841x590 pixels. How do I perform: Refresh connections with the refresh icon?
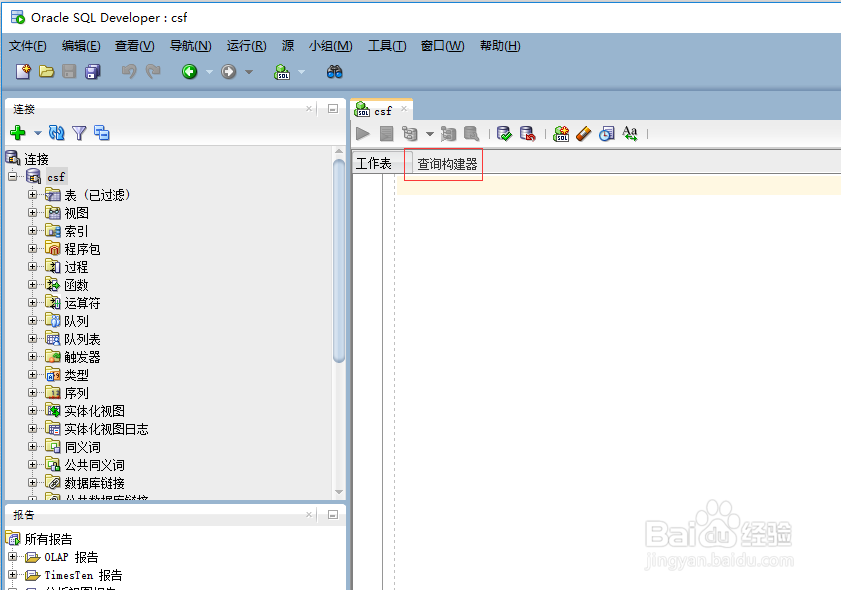(56, 132)
